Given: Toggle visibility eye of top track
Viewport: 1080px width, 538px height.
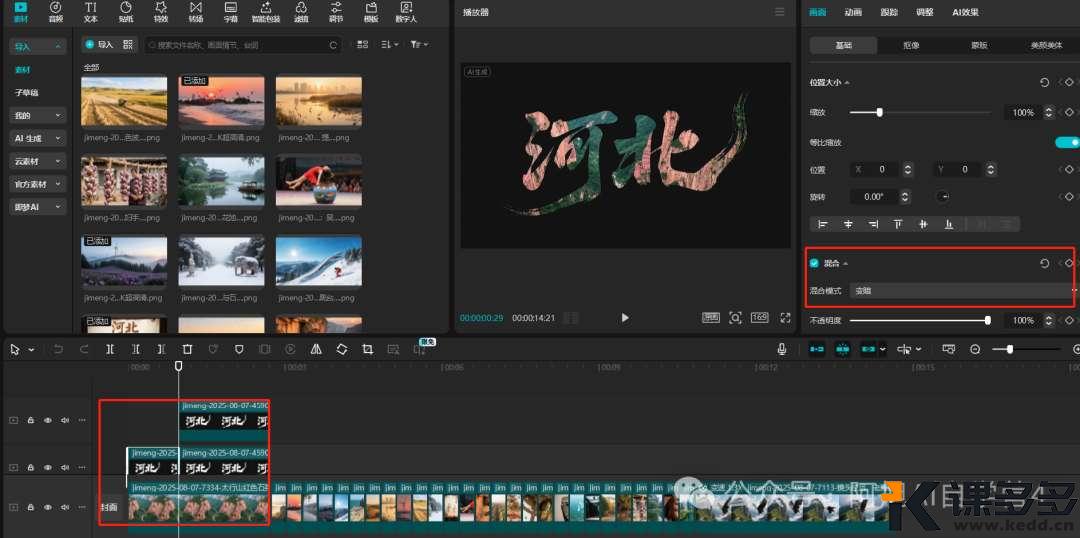Looking at the screenshot, I should (48, 420).
